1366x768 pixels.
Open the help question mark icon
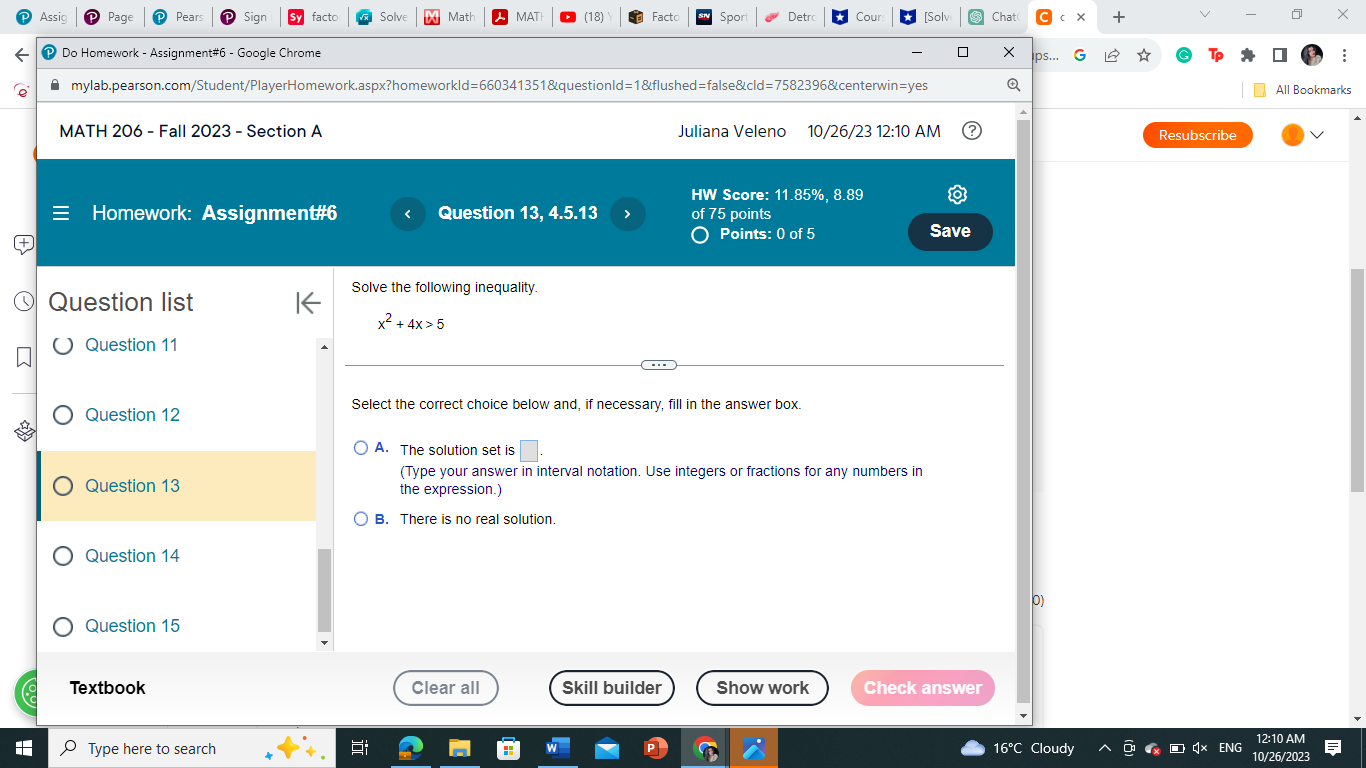(x=971, y=131)
